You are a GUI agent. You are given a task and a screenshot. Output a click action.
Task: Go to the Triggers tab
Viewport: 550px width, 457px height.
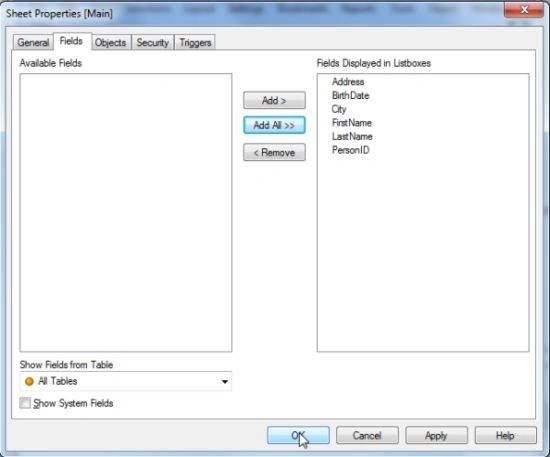coord(195,42)
